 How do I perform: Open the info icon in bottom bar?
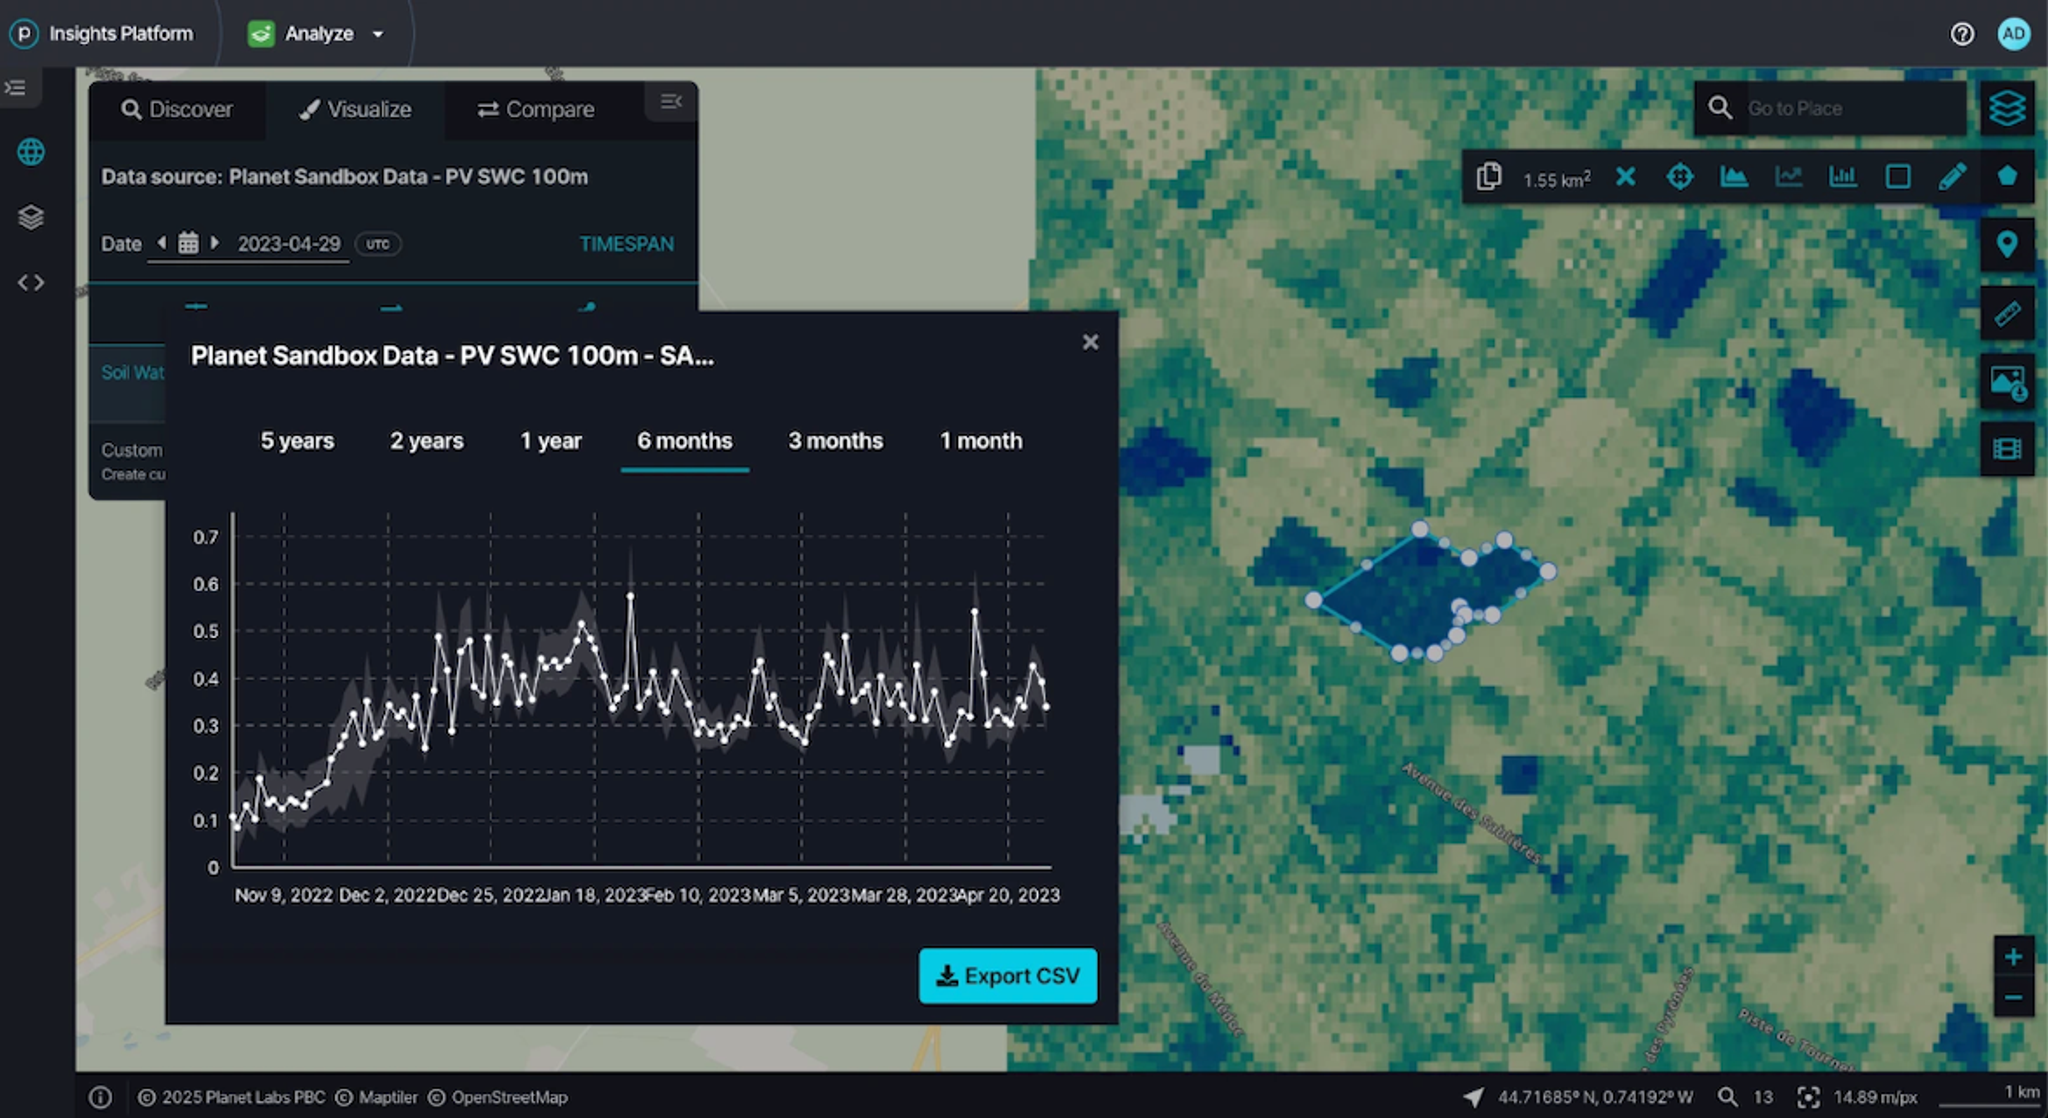(100, 1097)
